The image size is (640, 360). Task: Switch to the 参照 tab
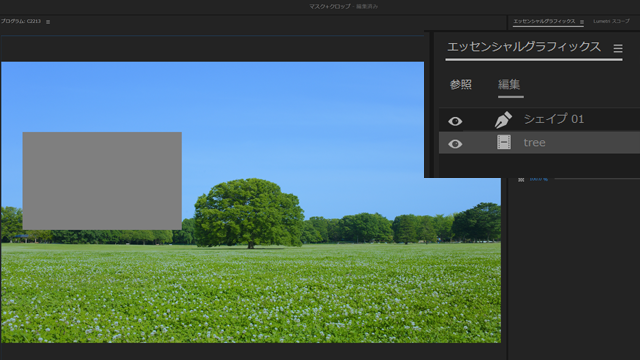tap(460, 84)
